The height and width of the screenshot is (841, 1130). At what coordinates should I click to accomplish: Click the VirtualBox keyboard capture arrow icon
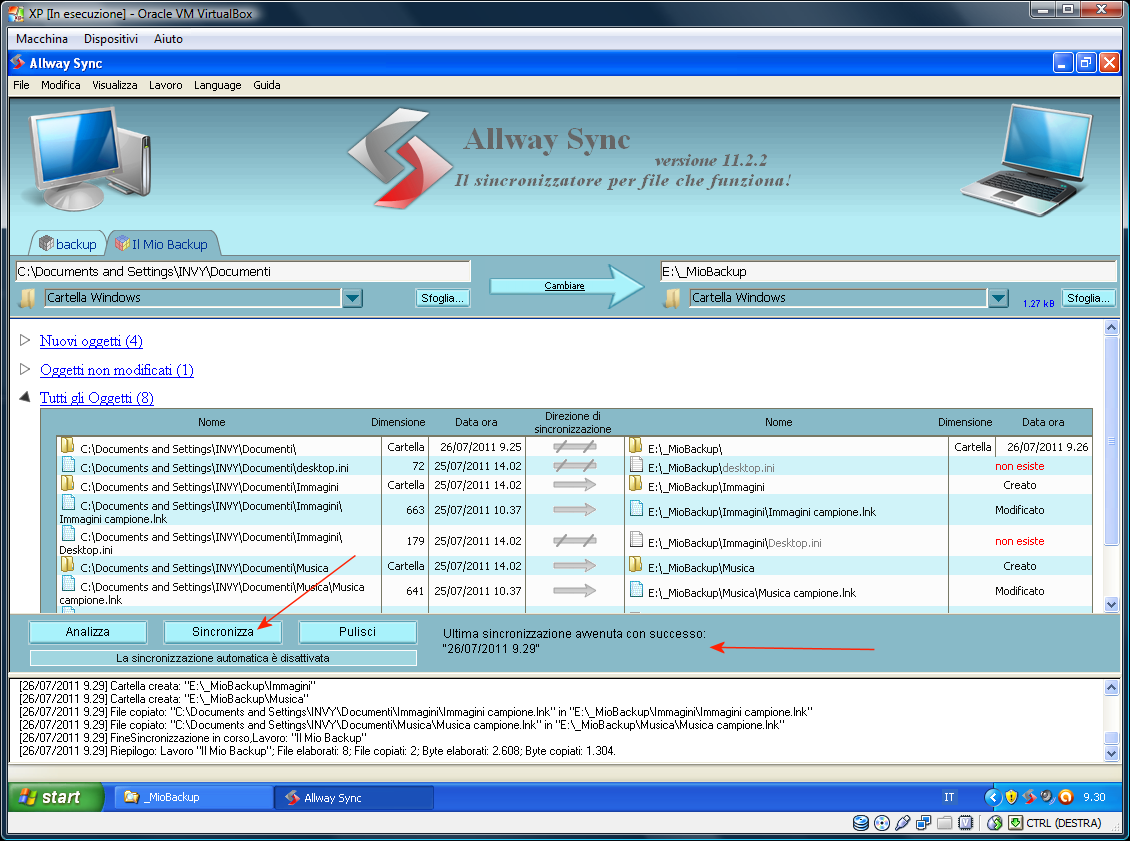[x=1015, y=823]
